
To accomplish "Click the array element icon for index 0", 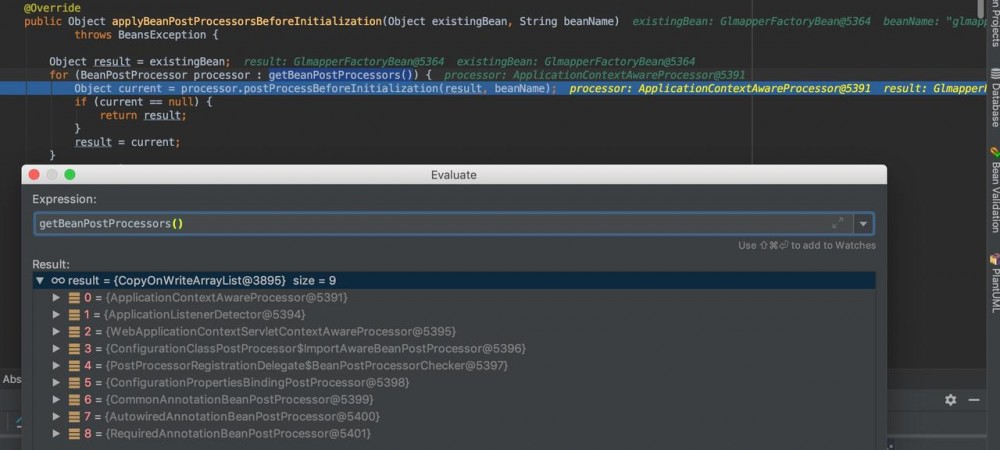I will [x=73, y=298].
